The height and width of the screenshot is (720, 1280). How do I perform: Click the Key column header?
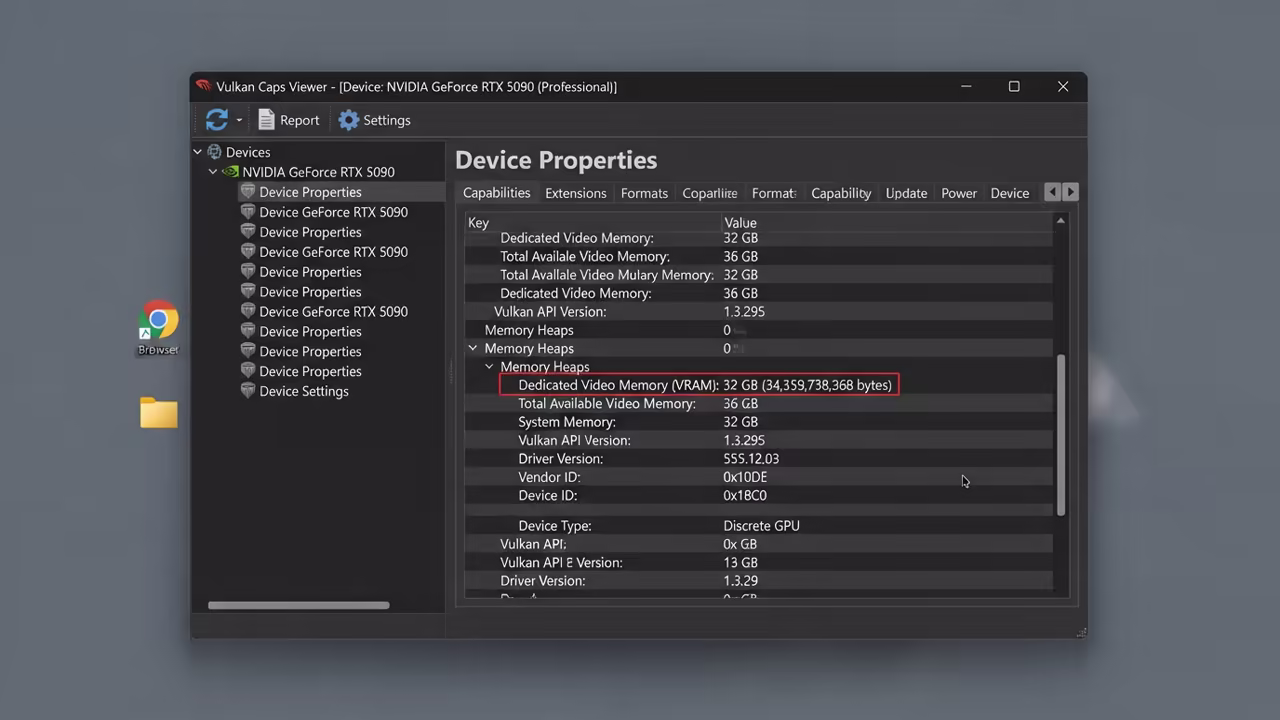(592, 223)
